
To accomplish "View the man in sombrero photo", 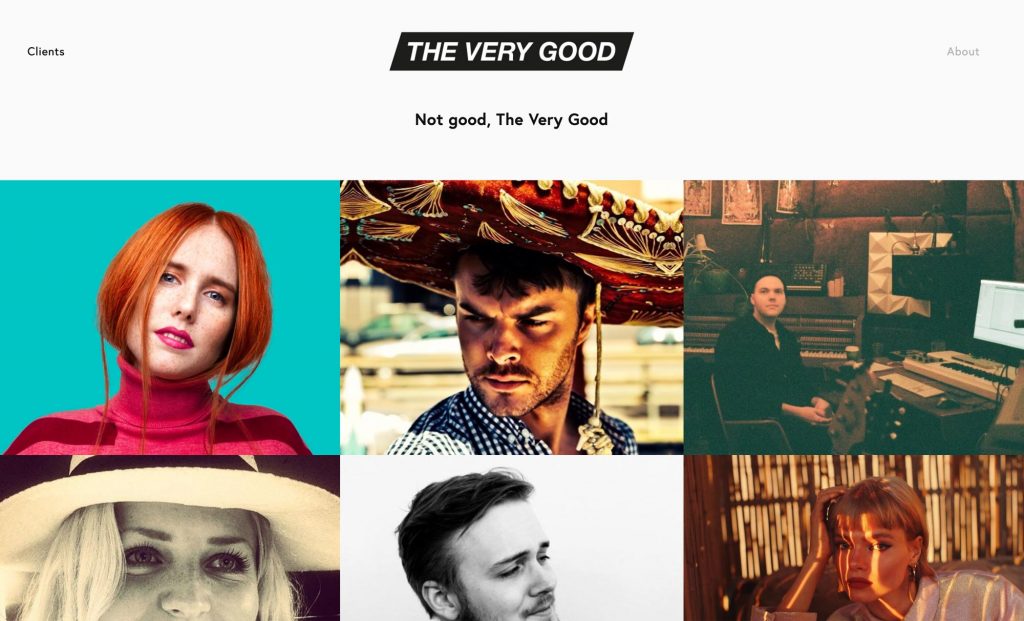I will point(511,317).
